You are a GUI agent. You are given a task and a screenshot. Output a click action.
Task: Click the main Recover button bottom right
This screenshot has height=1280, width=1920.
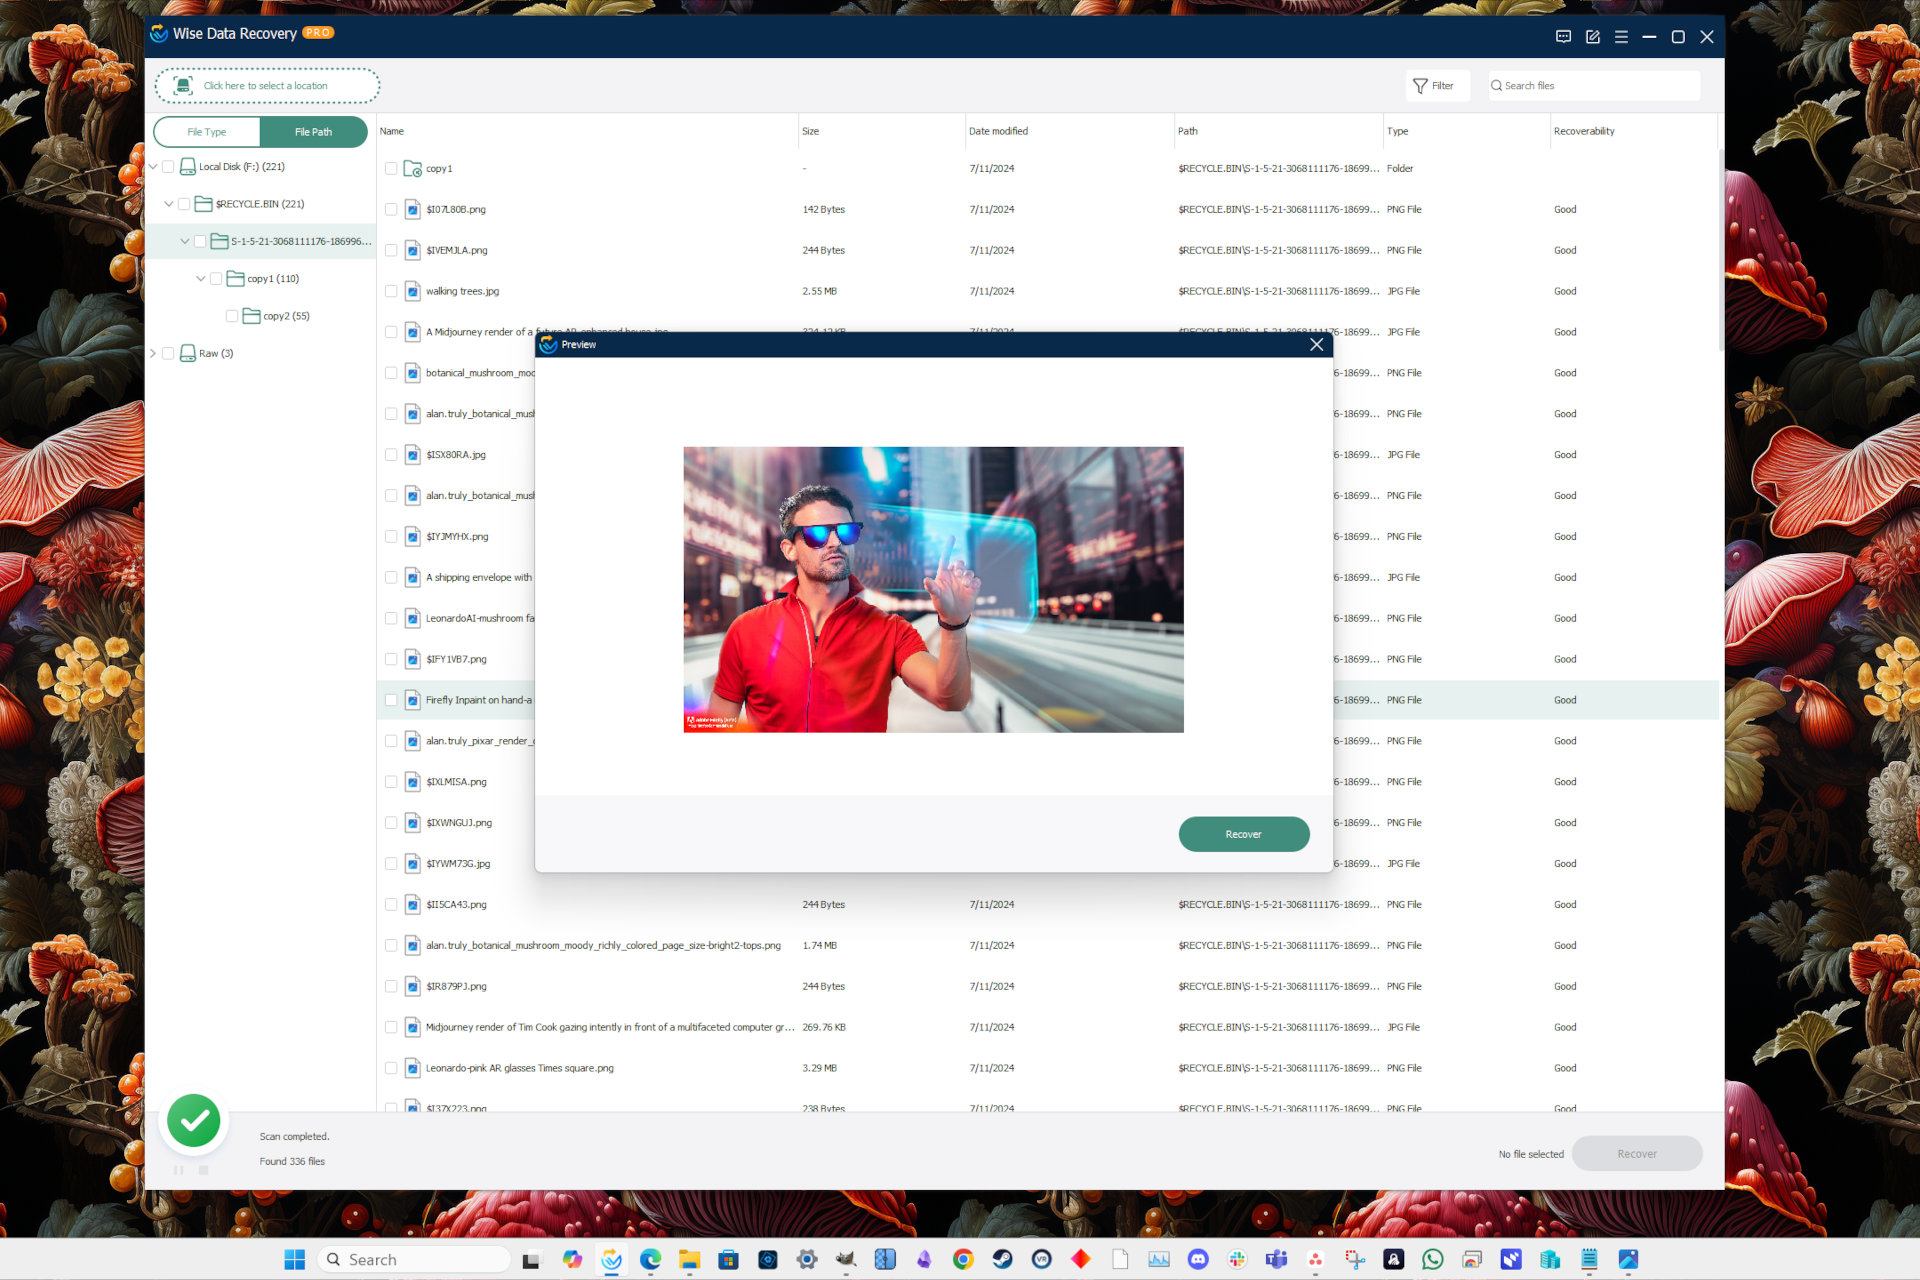click(1636, 1153)
